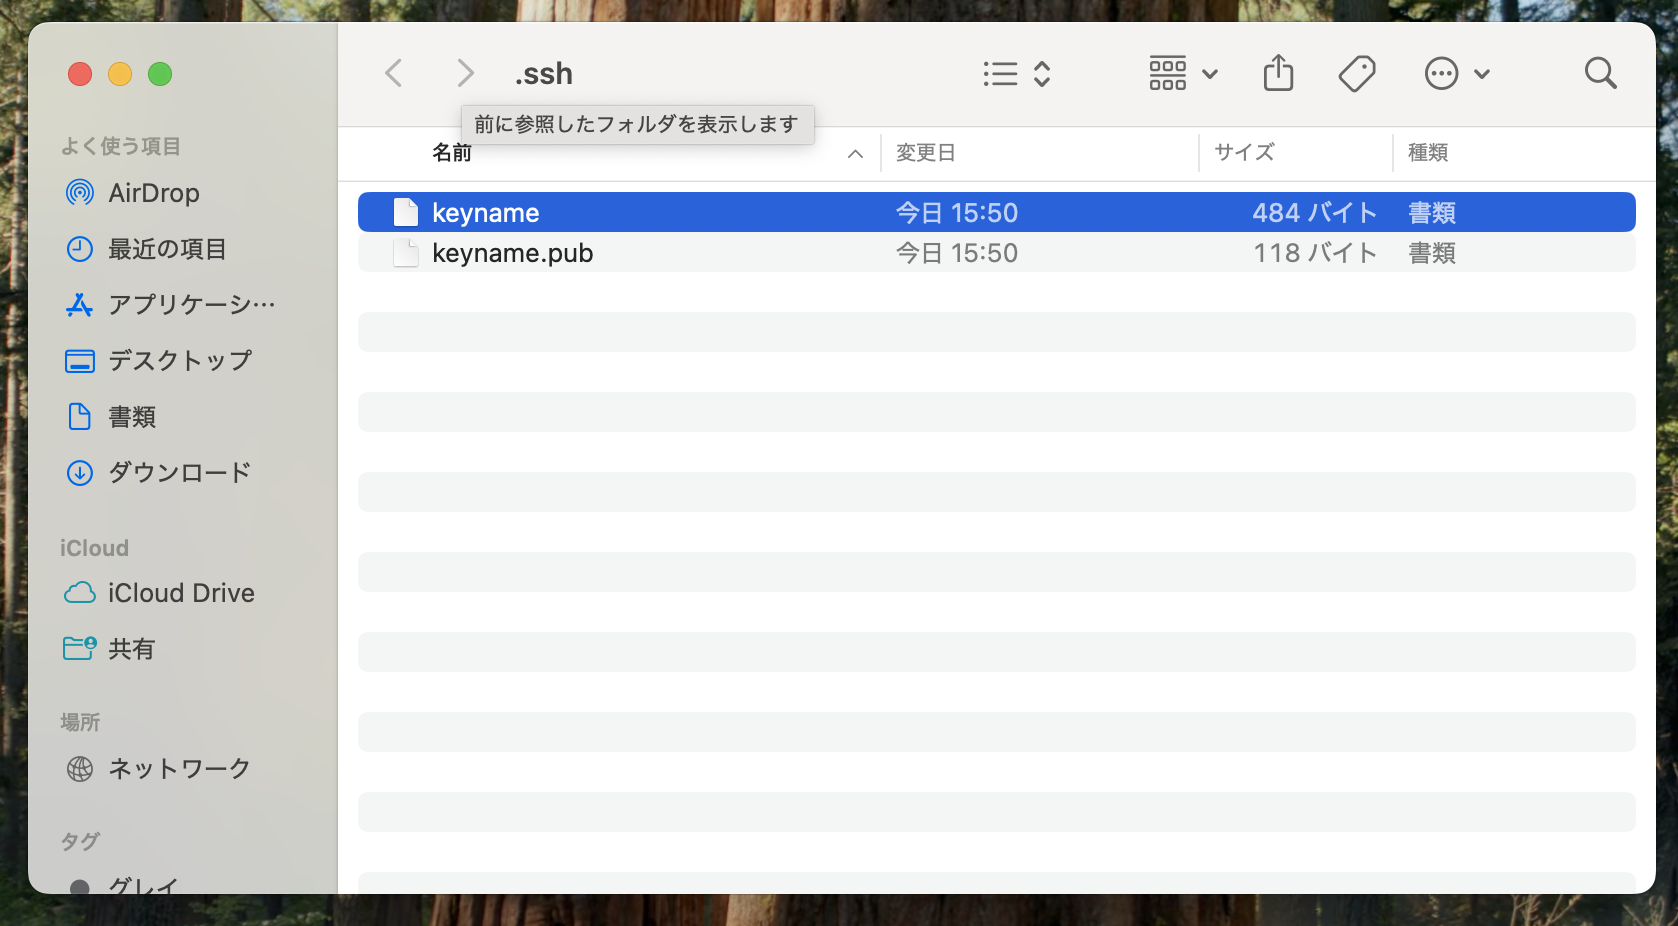The width and height of the screenshot is (1678, 926).
Task: Open the アプリケーション sidebar folder
Action: 170,304
